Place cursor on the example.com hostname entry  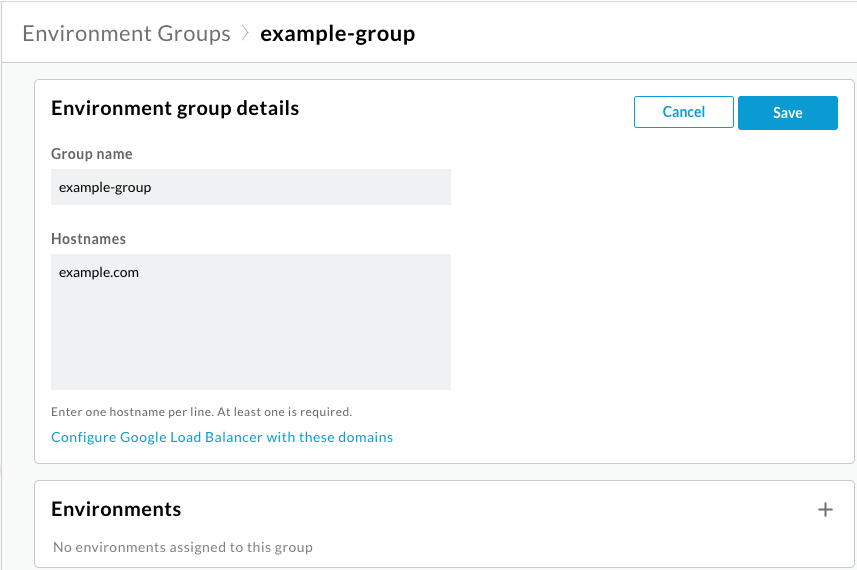pos(98,271)
